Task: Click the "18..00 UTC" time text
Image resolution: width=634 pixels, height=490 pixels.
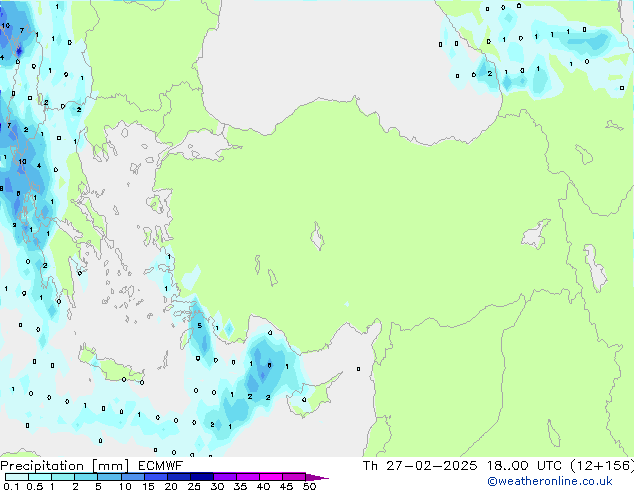Action: pos(524,466)
